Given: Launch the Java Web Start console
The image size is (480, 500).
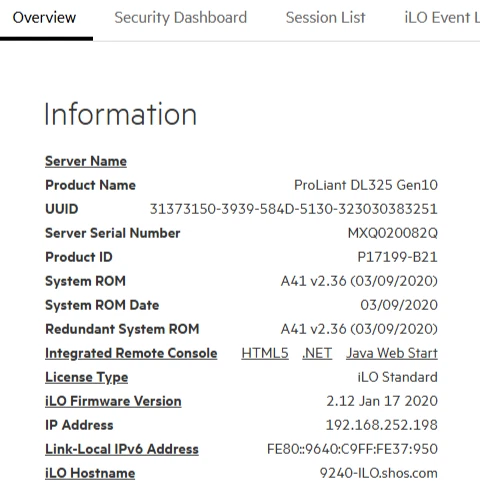Looking at the screenshot, I should 392,353.
